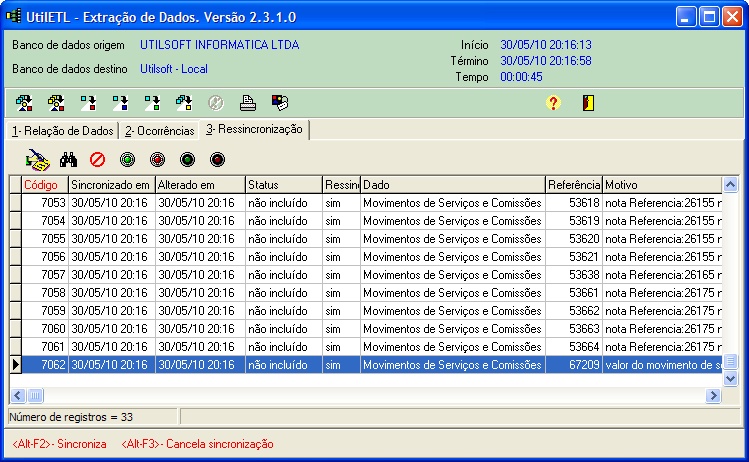The image size is (749, 462).
Task: Click the Alterado em column header
Action: (x=200, y=185)
